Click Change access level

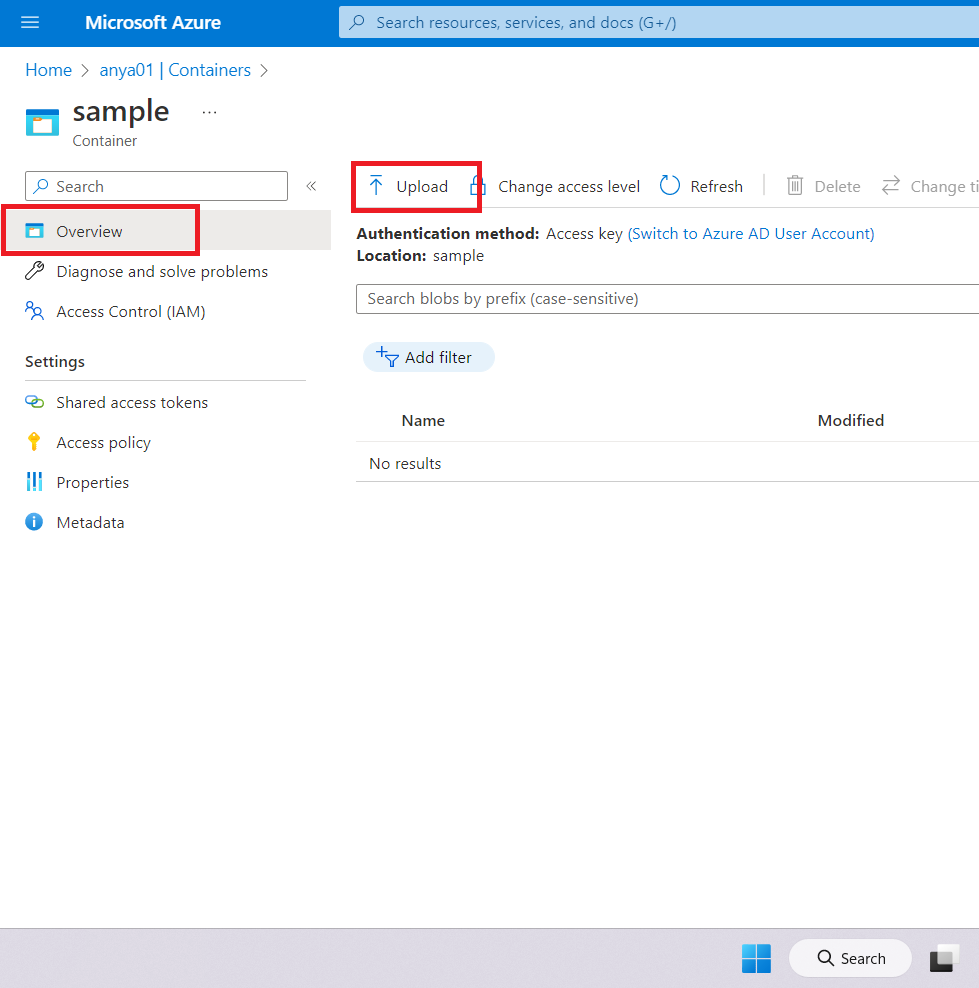[556, 187]
